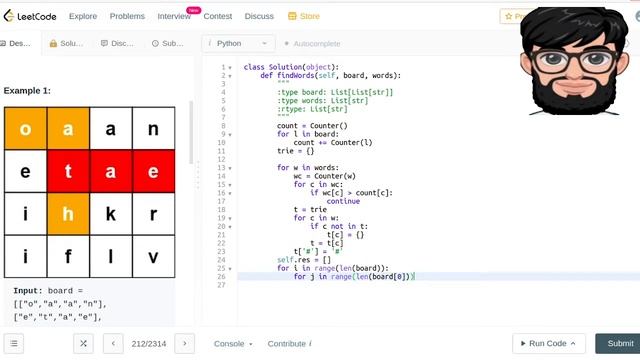
Task: Open the Discuss forum
Action: click(259, 16)
